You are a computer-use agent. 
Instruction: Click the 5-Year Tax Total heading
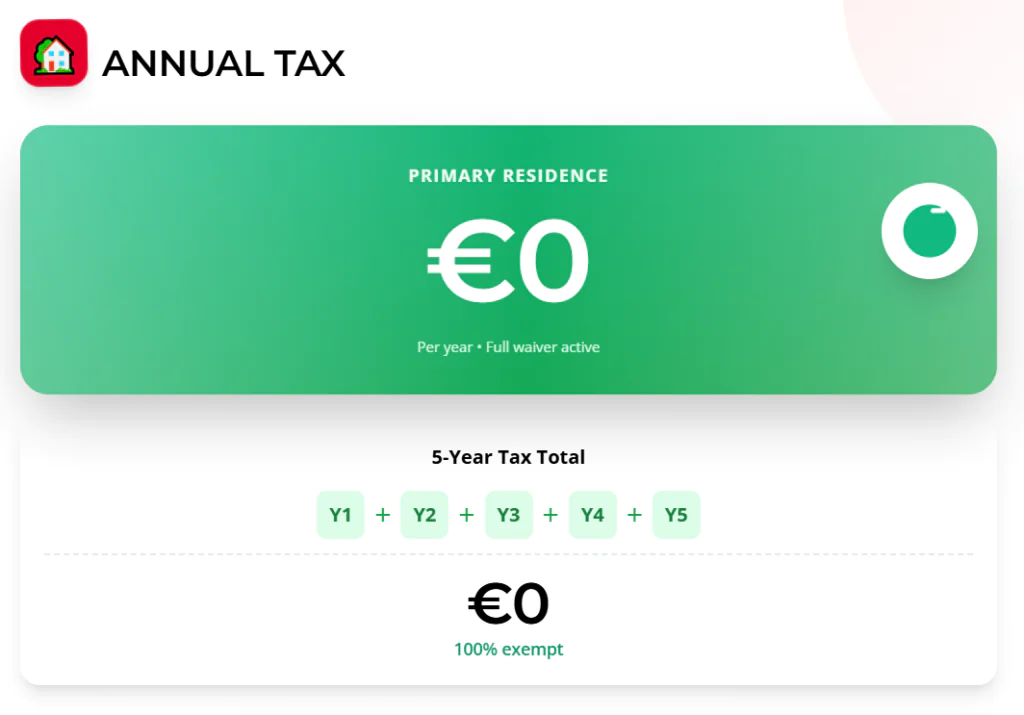508,457
